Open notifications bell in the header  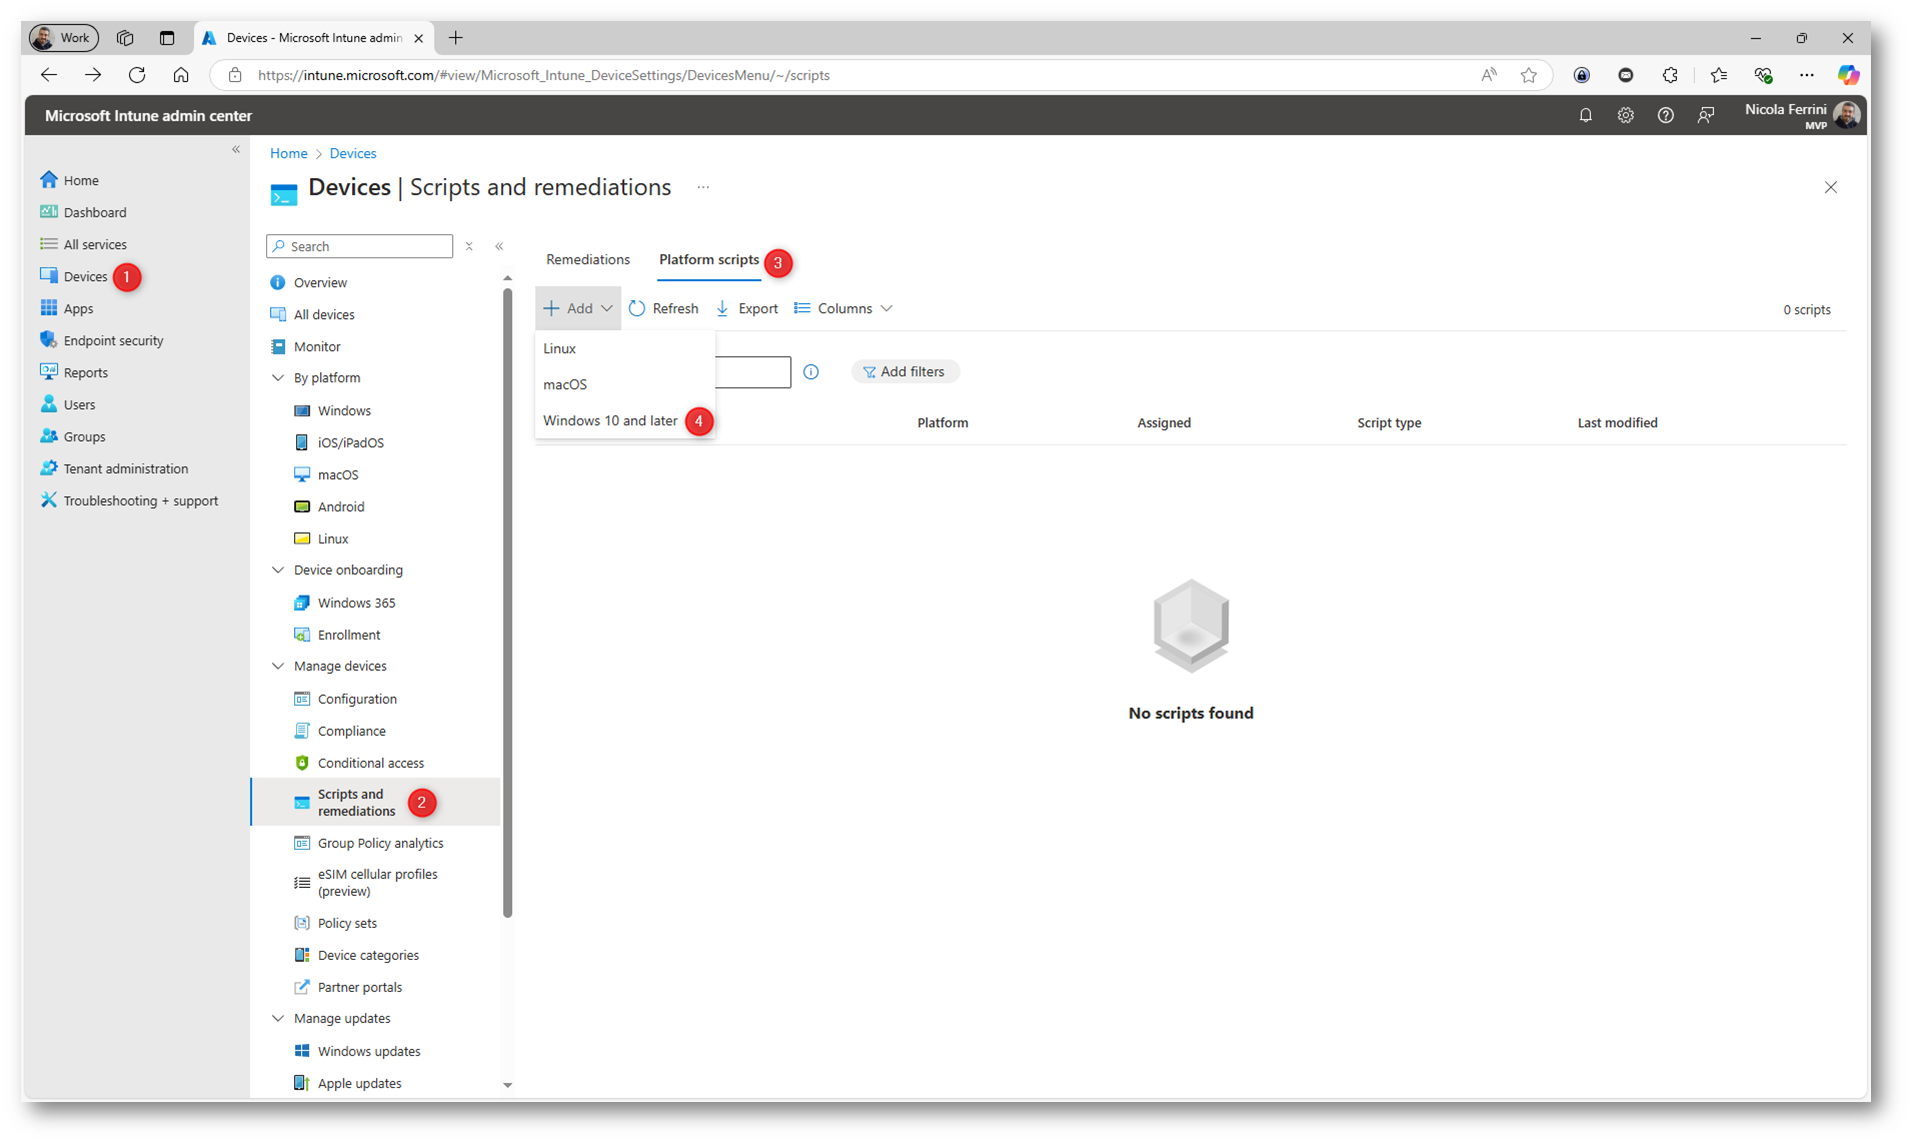point(1585,116)
